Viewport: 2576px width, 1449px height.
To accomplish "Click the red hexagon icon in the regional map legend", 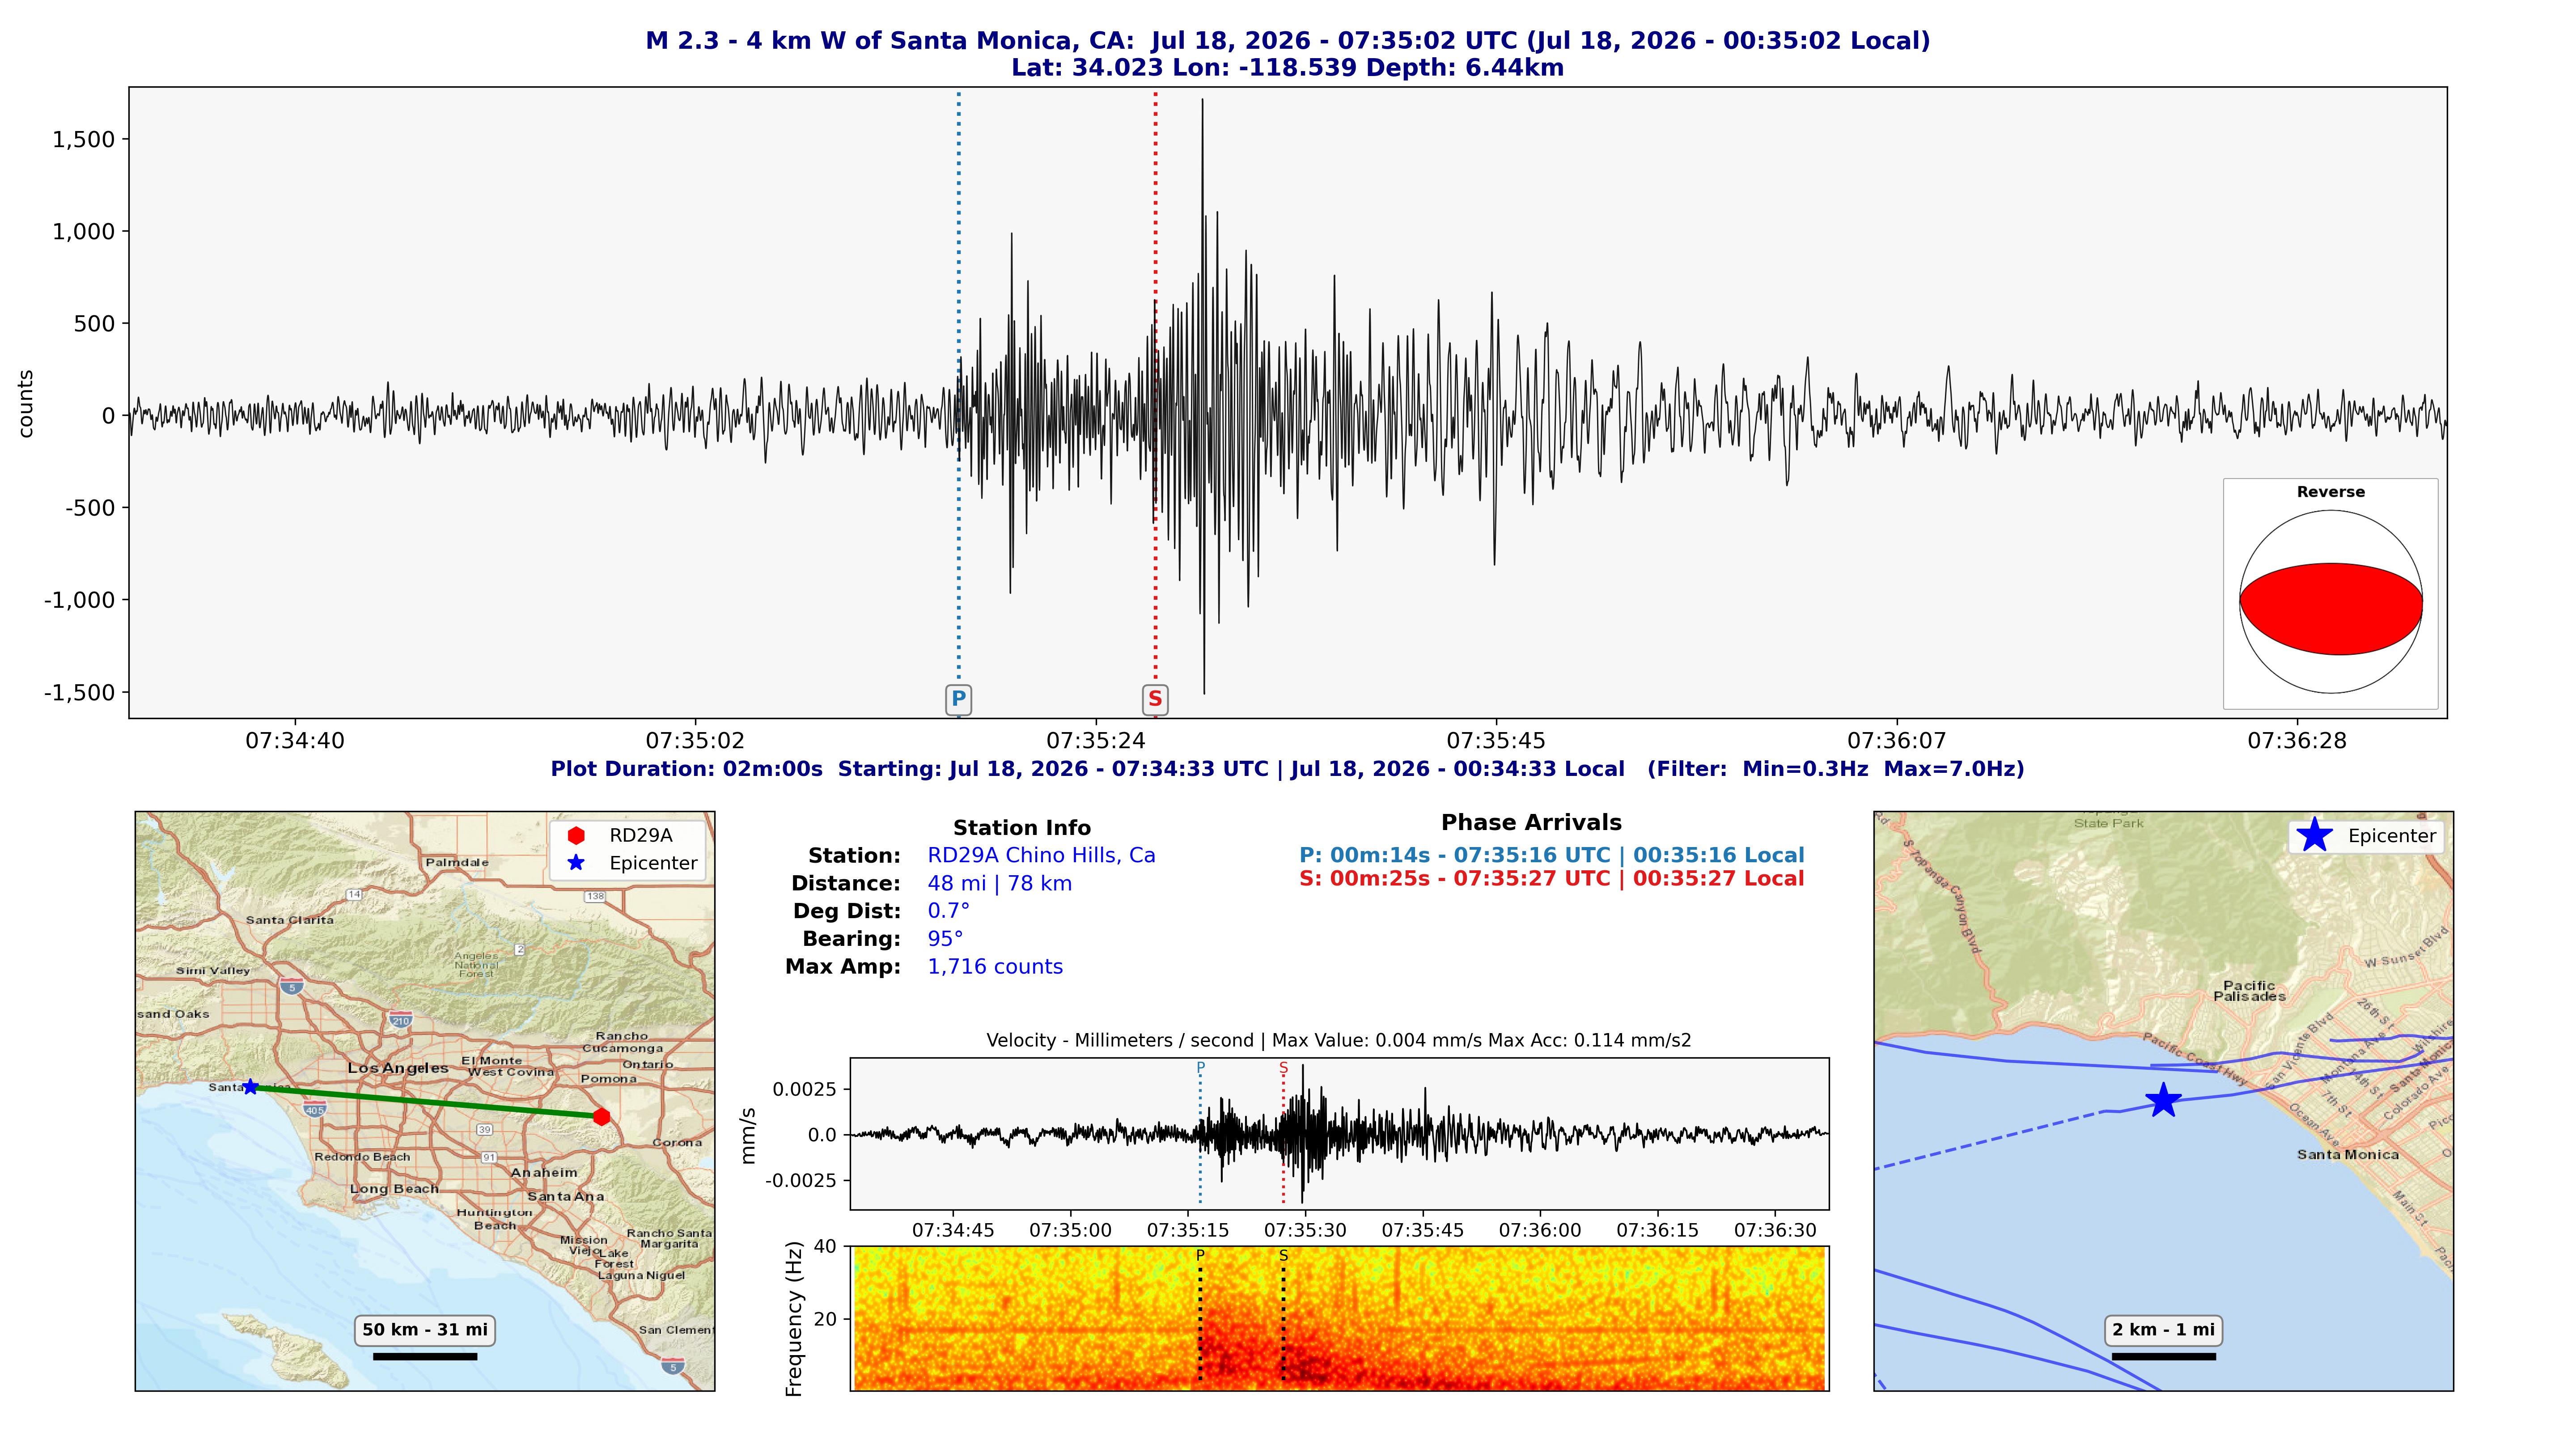I will pos(576,836).
